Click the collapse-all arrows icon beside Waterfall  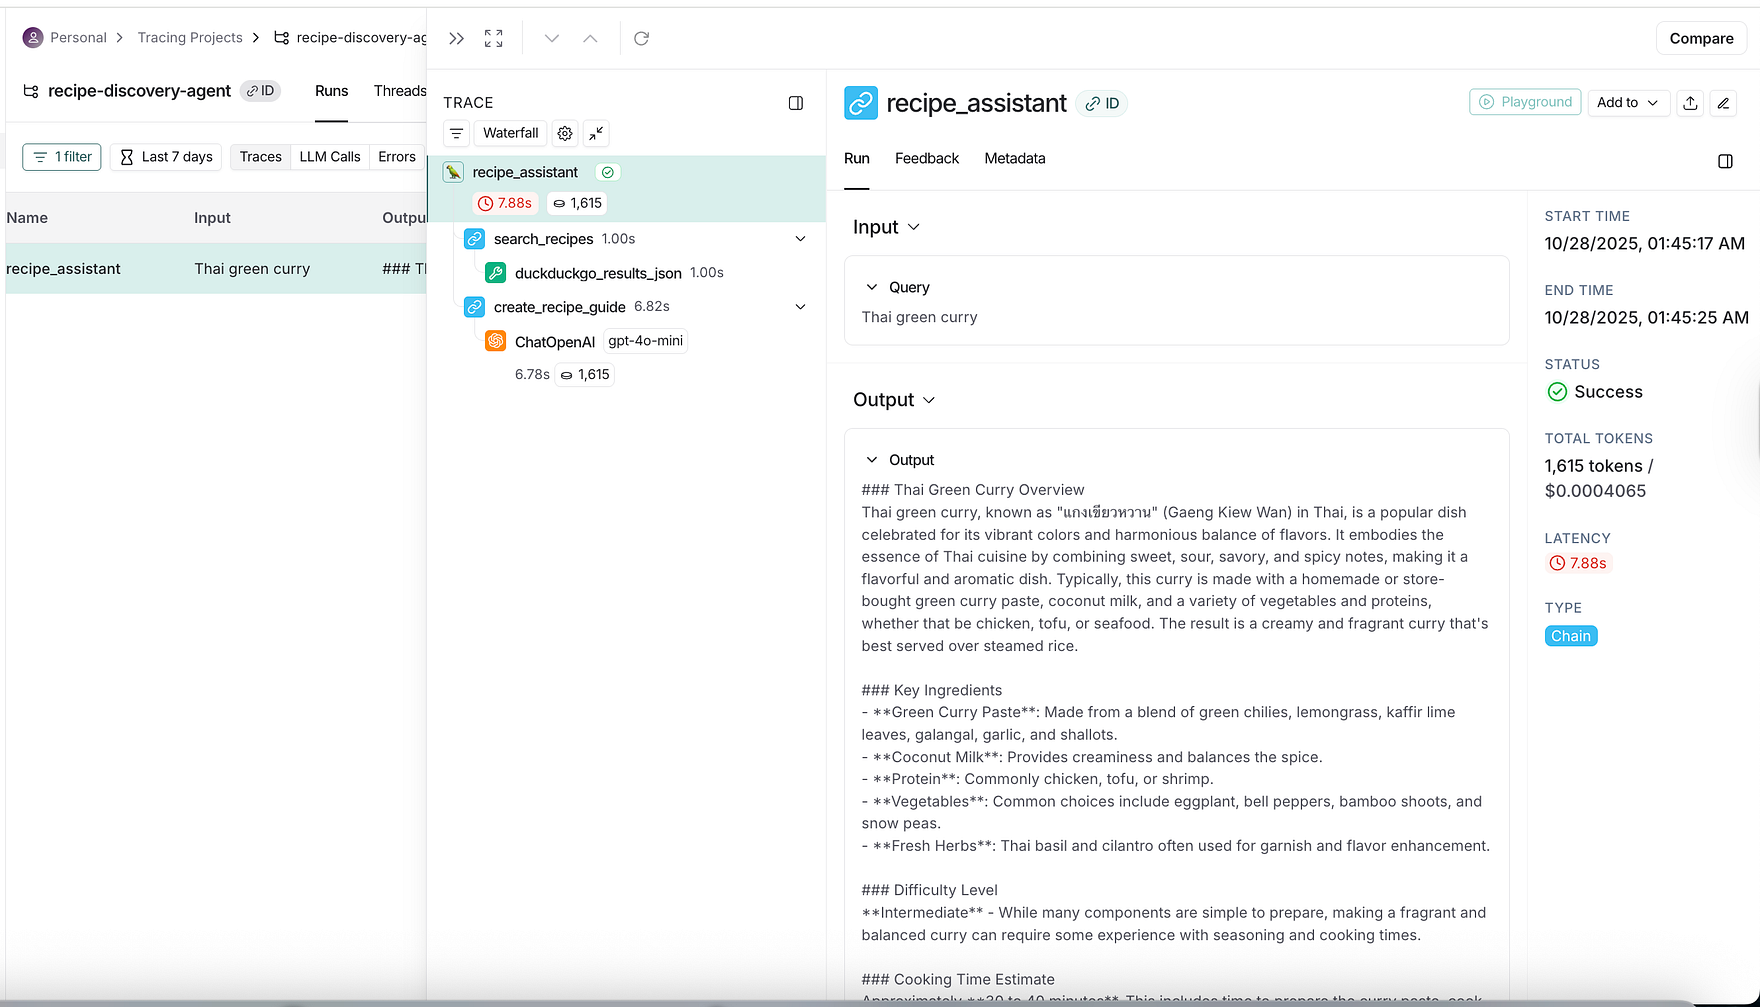(x=596, y=133)
